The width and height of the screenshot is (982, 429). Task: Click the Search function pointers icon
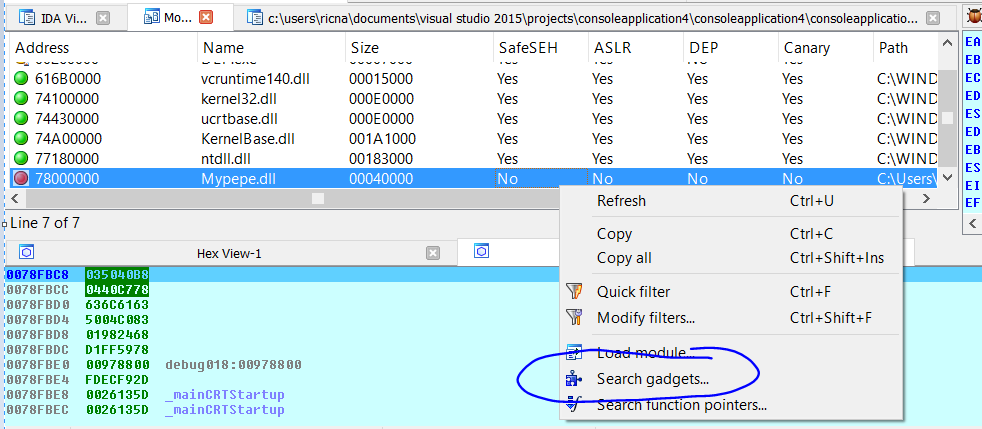(x=574, y=405)
